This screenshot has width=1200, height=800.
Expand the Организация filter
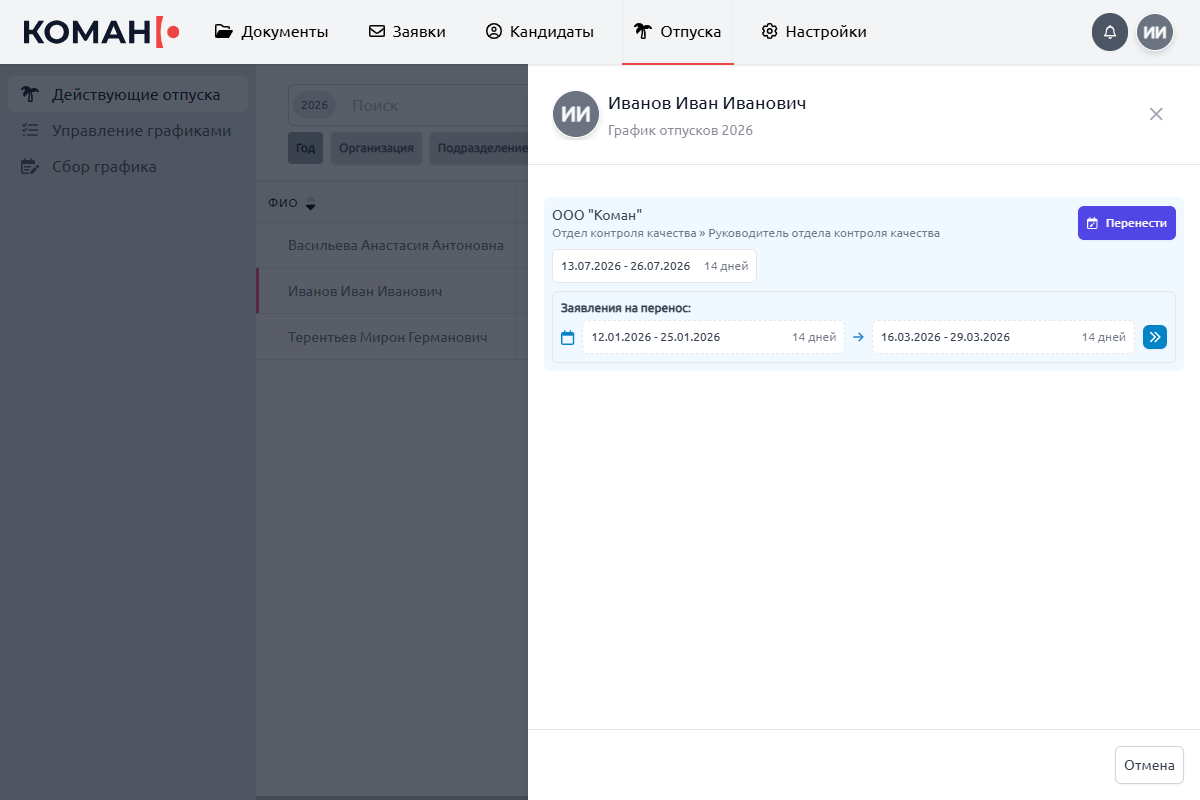click(x=376, y=148)
